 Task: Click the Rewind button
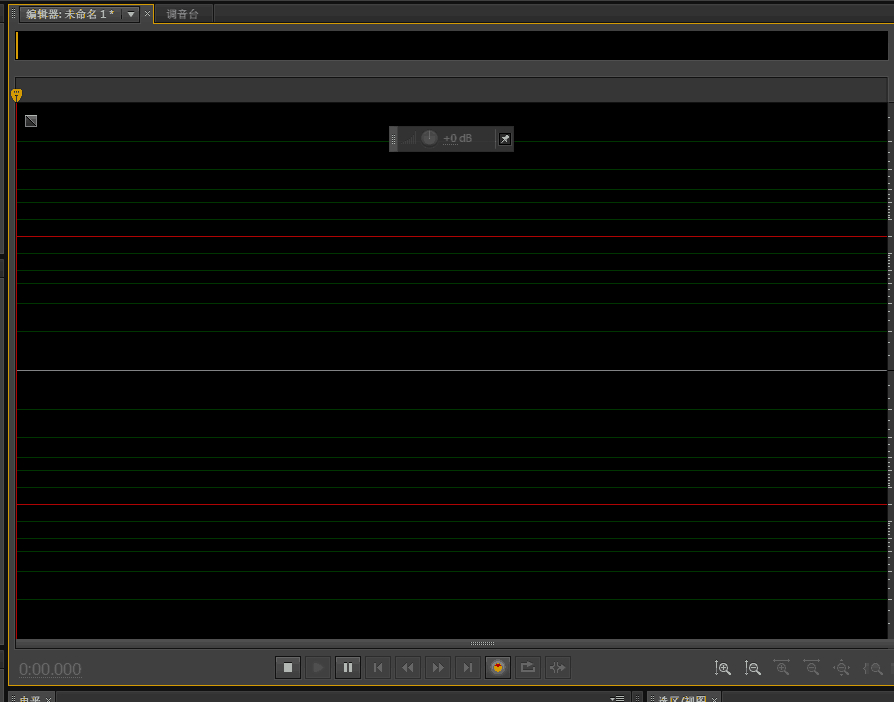coord(408,667)
